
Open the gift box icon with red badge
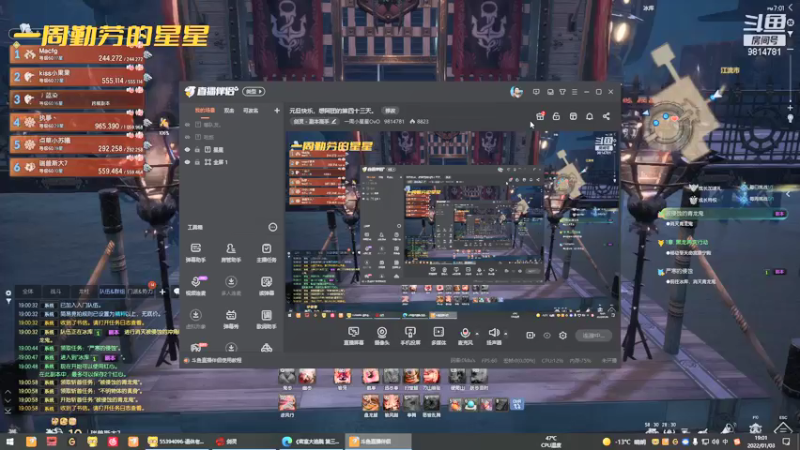click(540, 116)
